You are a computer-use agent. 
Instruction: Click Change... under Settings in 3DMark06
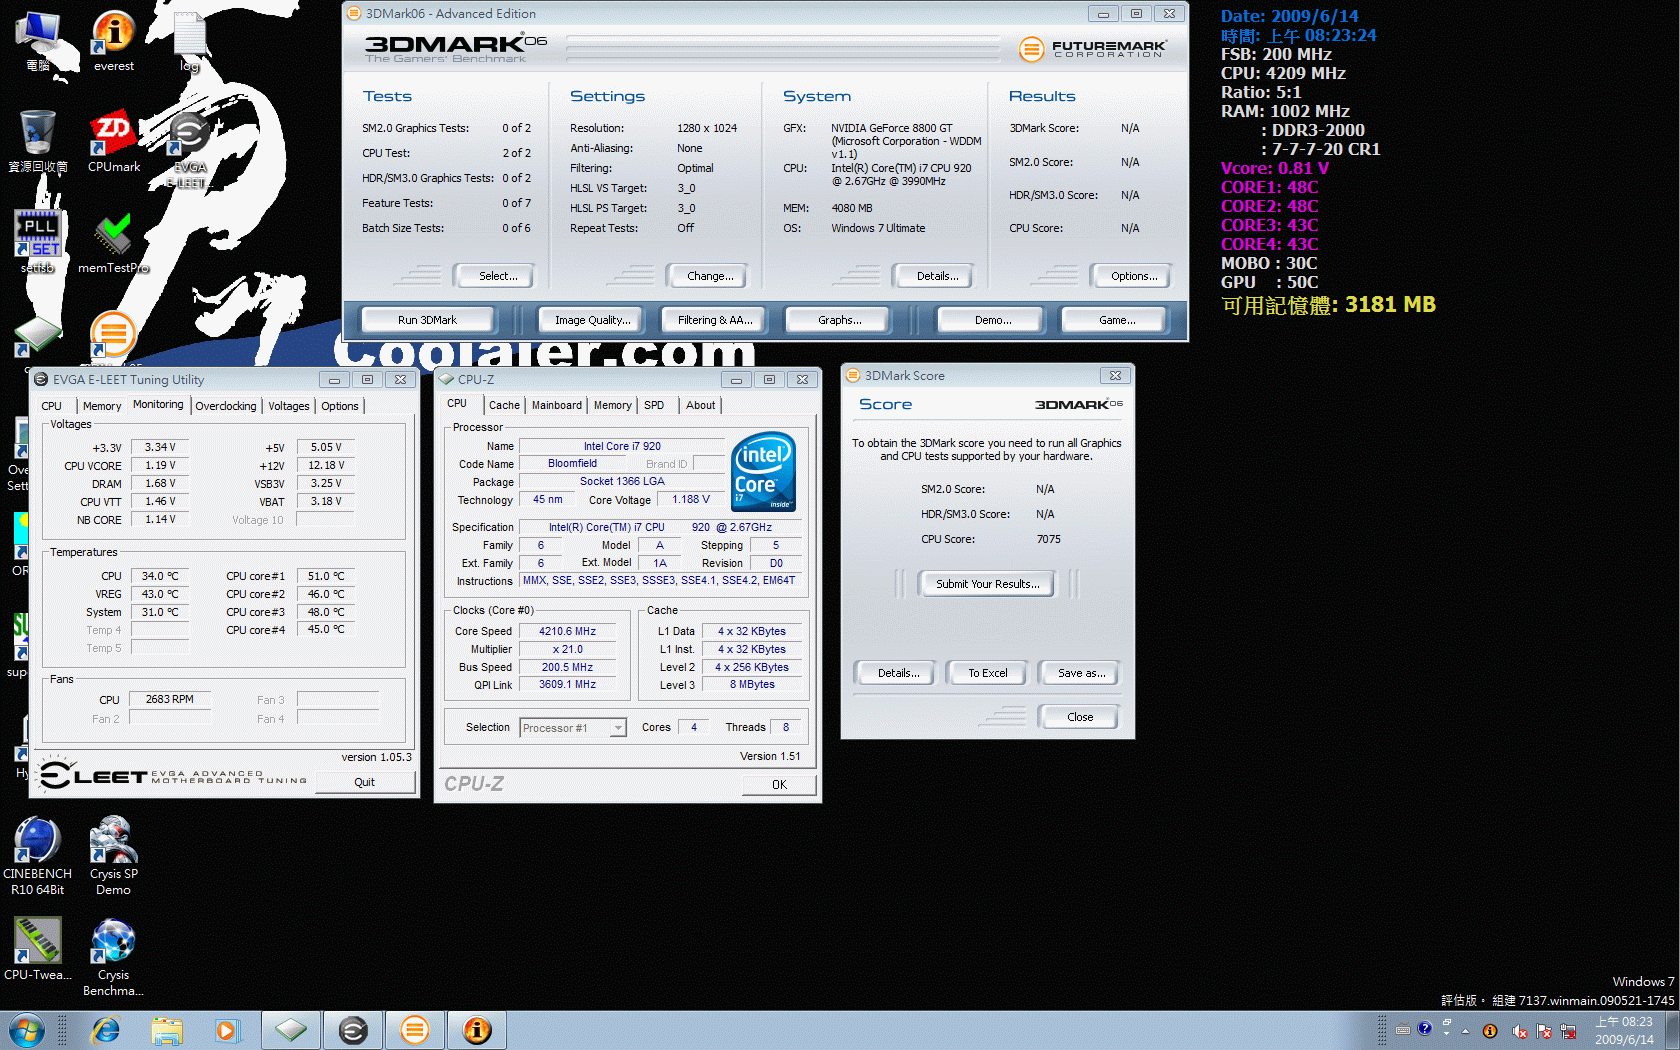(706, 276)
